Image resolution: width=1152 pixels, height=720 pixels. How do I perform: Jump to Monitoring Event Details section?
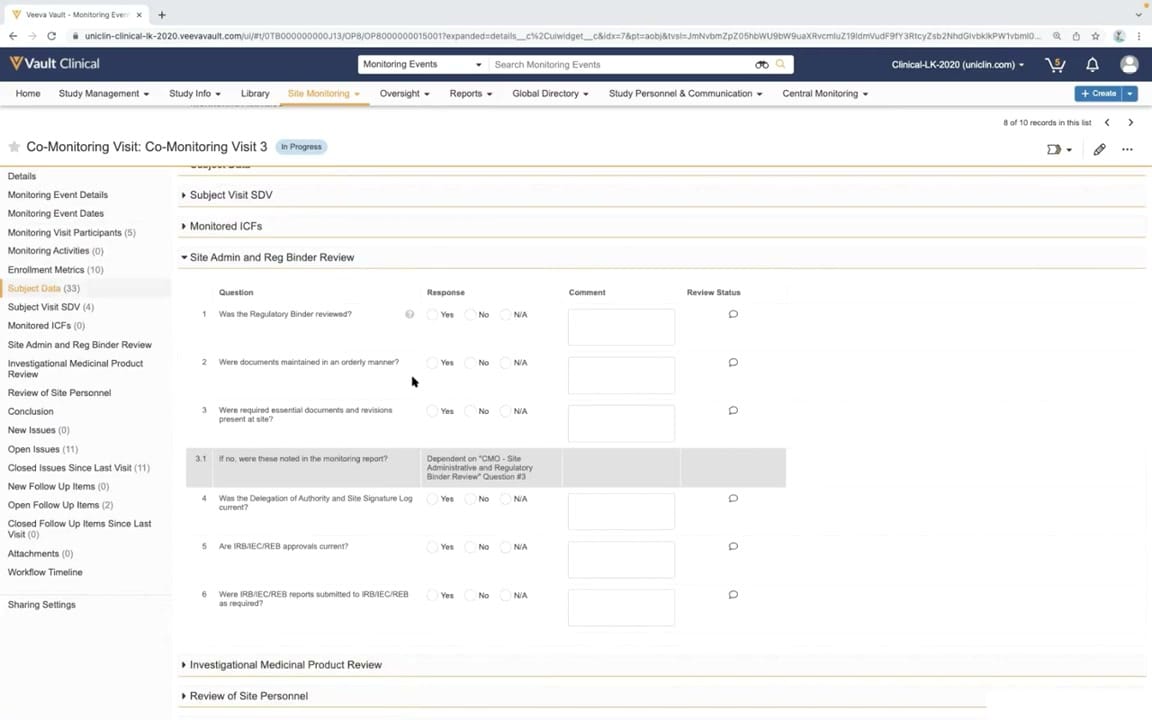click(x=57, y=195)
